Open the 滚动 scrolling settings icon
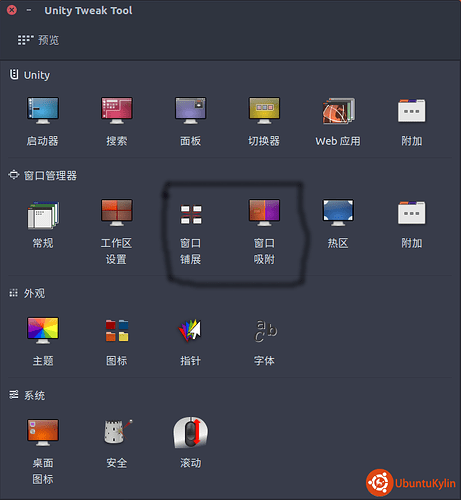461x500 pixels. coord(191,432)
